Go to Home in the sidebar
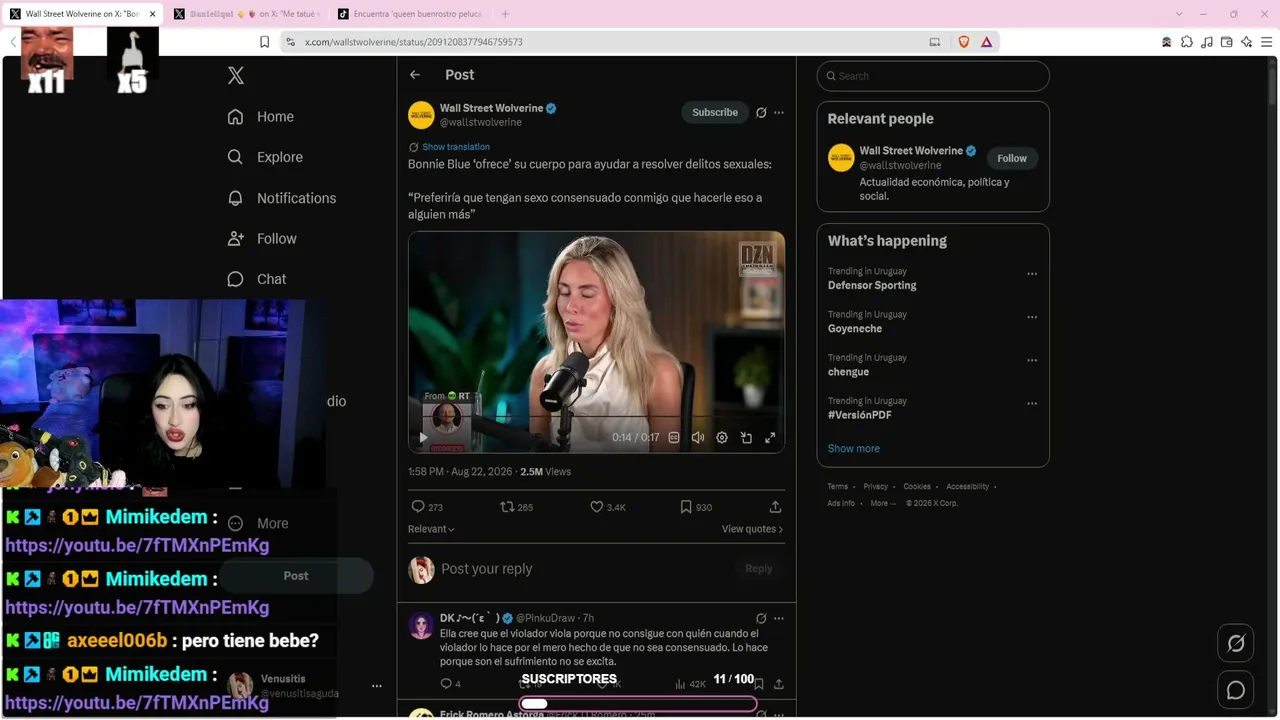This screenshot has height=720, width=1280. point(261,116)
